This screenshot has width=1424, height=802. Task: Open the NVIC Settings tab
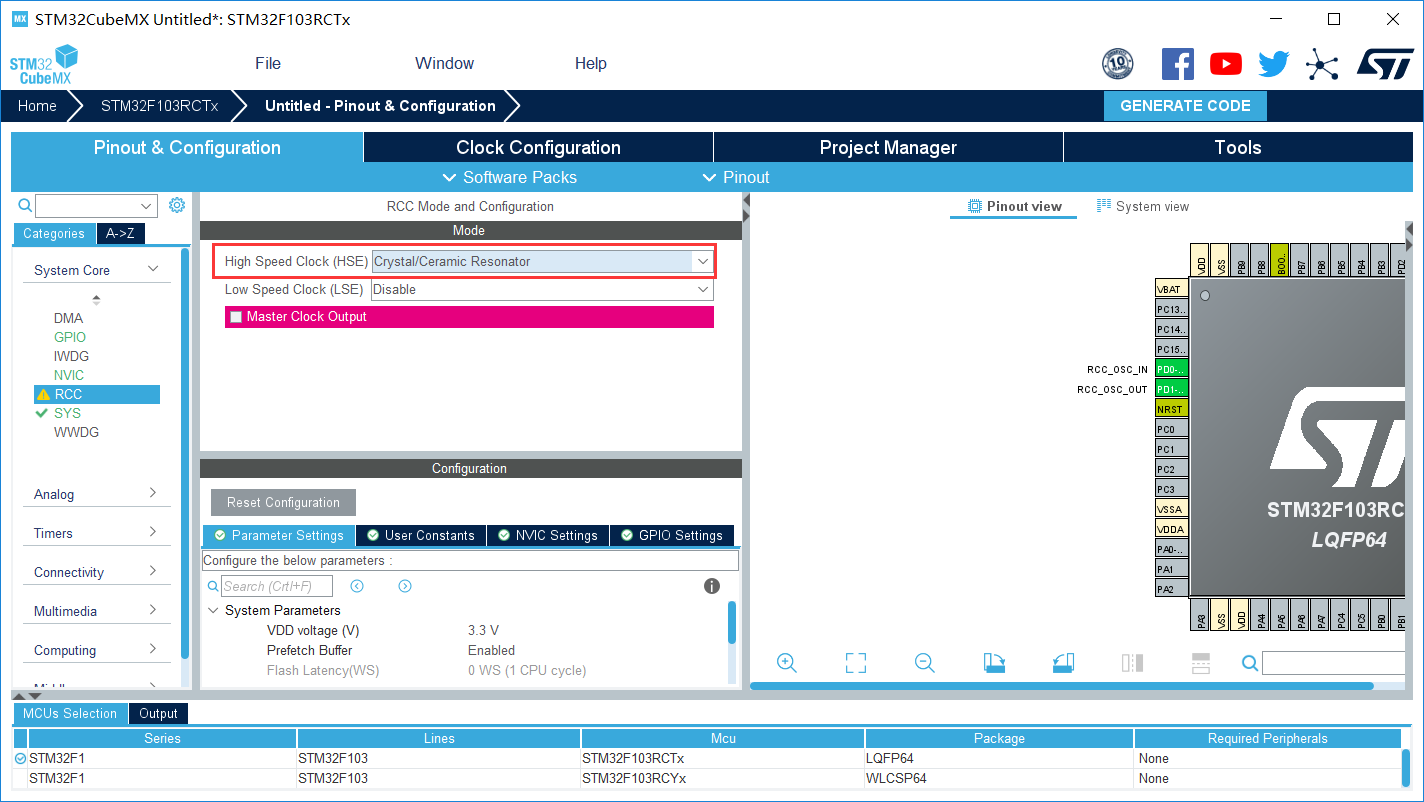click(x=548, y=535)
